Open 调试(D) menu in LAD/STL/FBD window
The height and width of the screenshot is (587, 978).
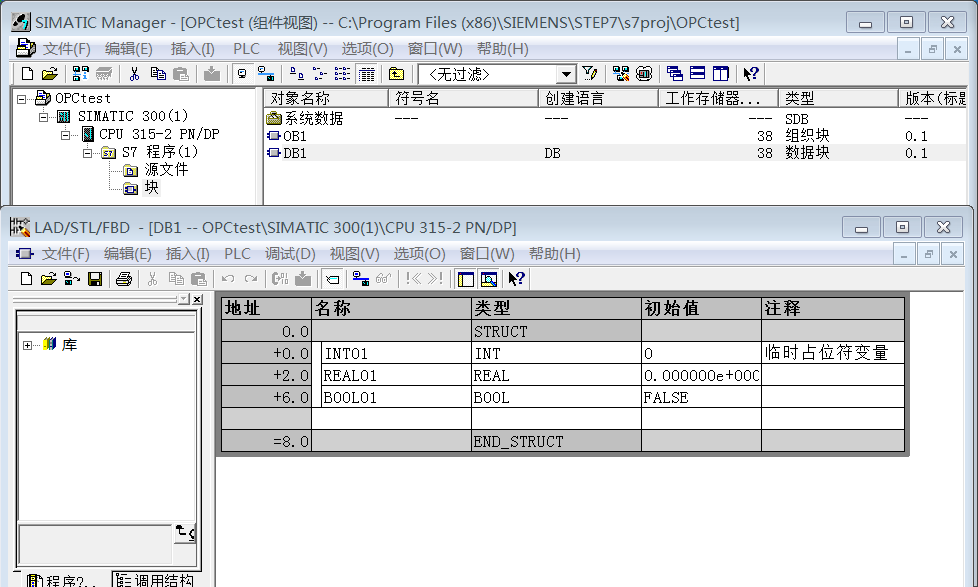pyautogui.click(x=290, y=254)
